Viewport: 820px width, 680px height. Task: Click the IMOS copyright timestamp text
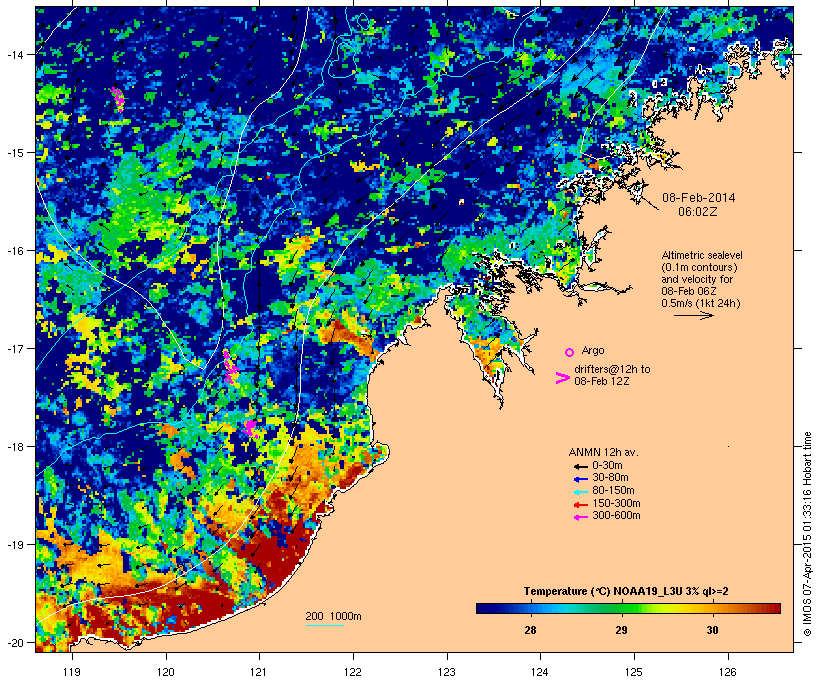[807, 534]
